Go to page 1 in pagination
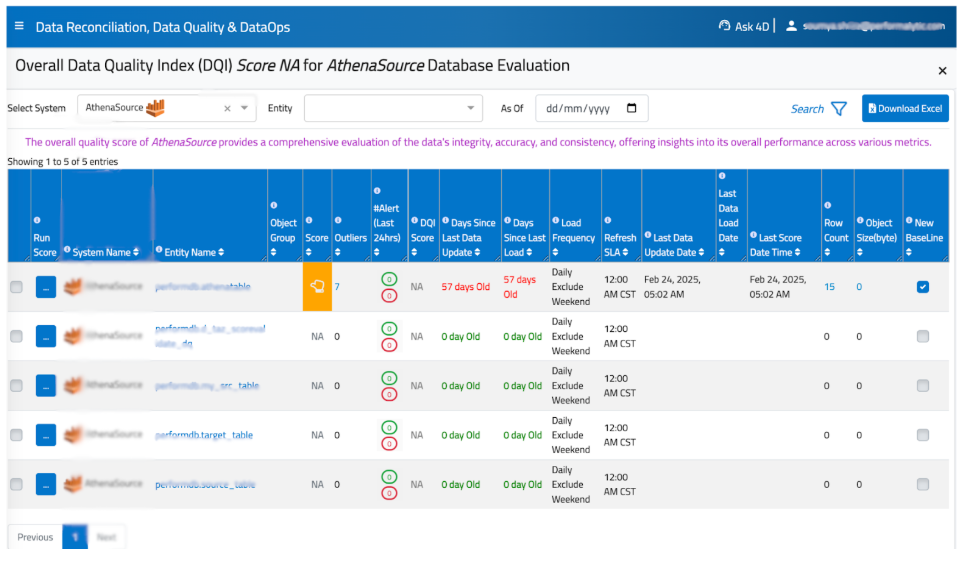 pos(75,537)
